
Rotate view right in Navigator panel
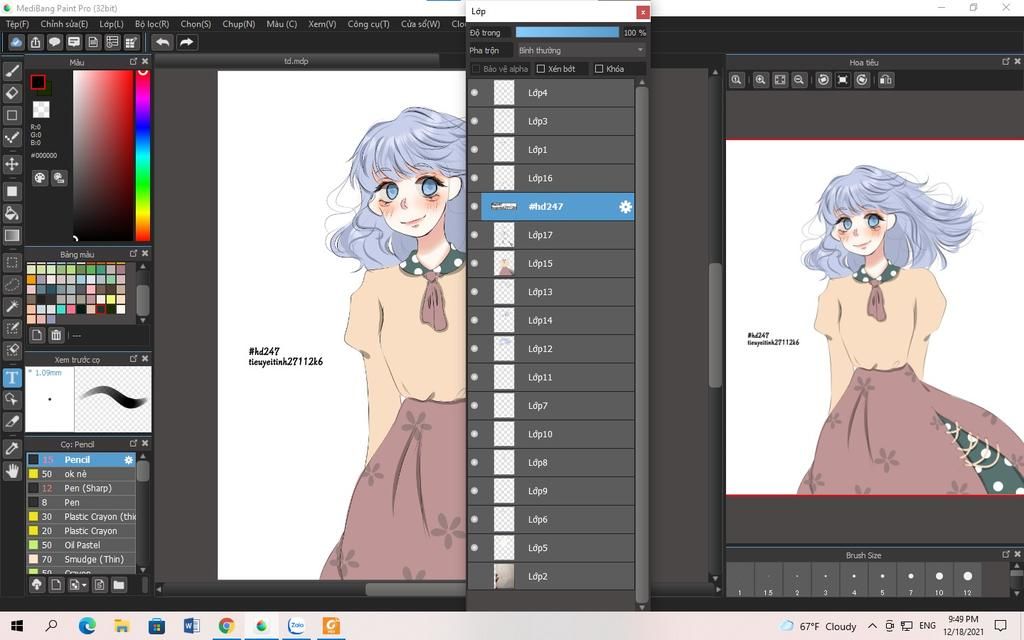tap(862, 80)
